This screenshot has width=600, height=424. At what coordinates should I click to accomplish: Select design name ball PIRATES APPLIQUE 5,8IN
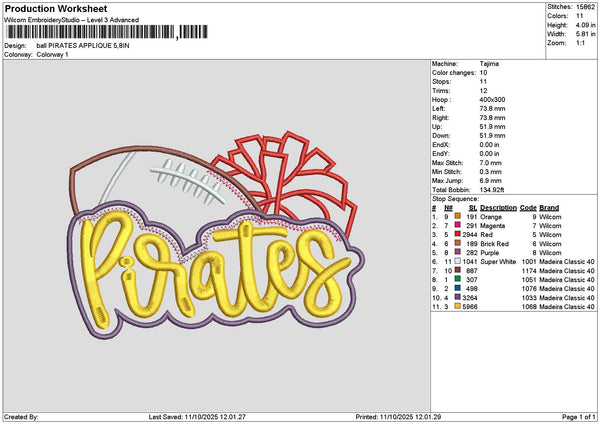coord(83,46)
